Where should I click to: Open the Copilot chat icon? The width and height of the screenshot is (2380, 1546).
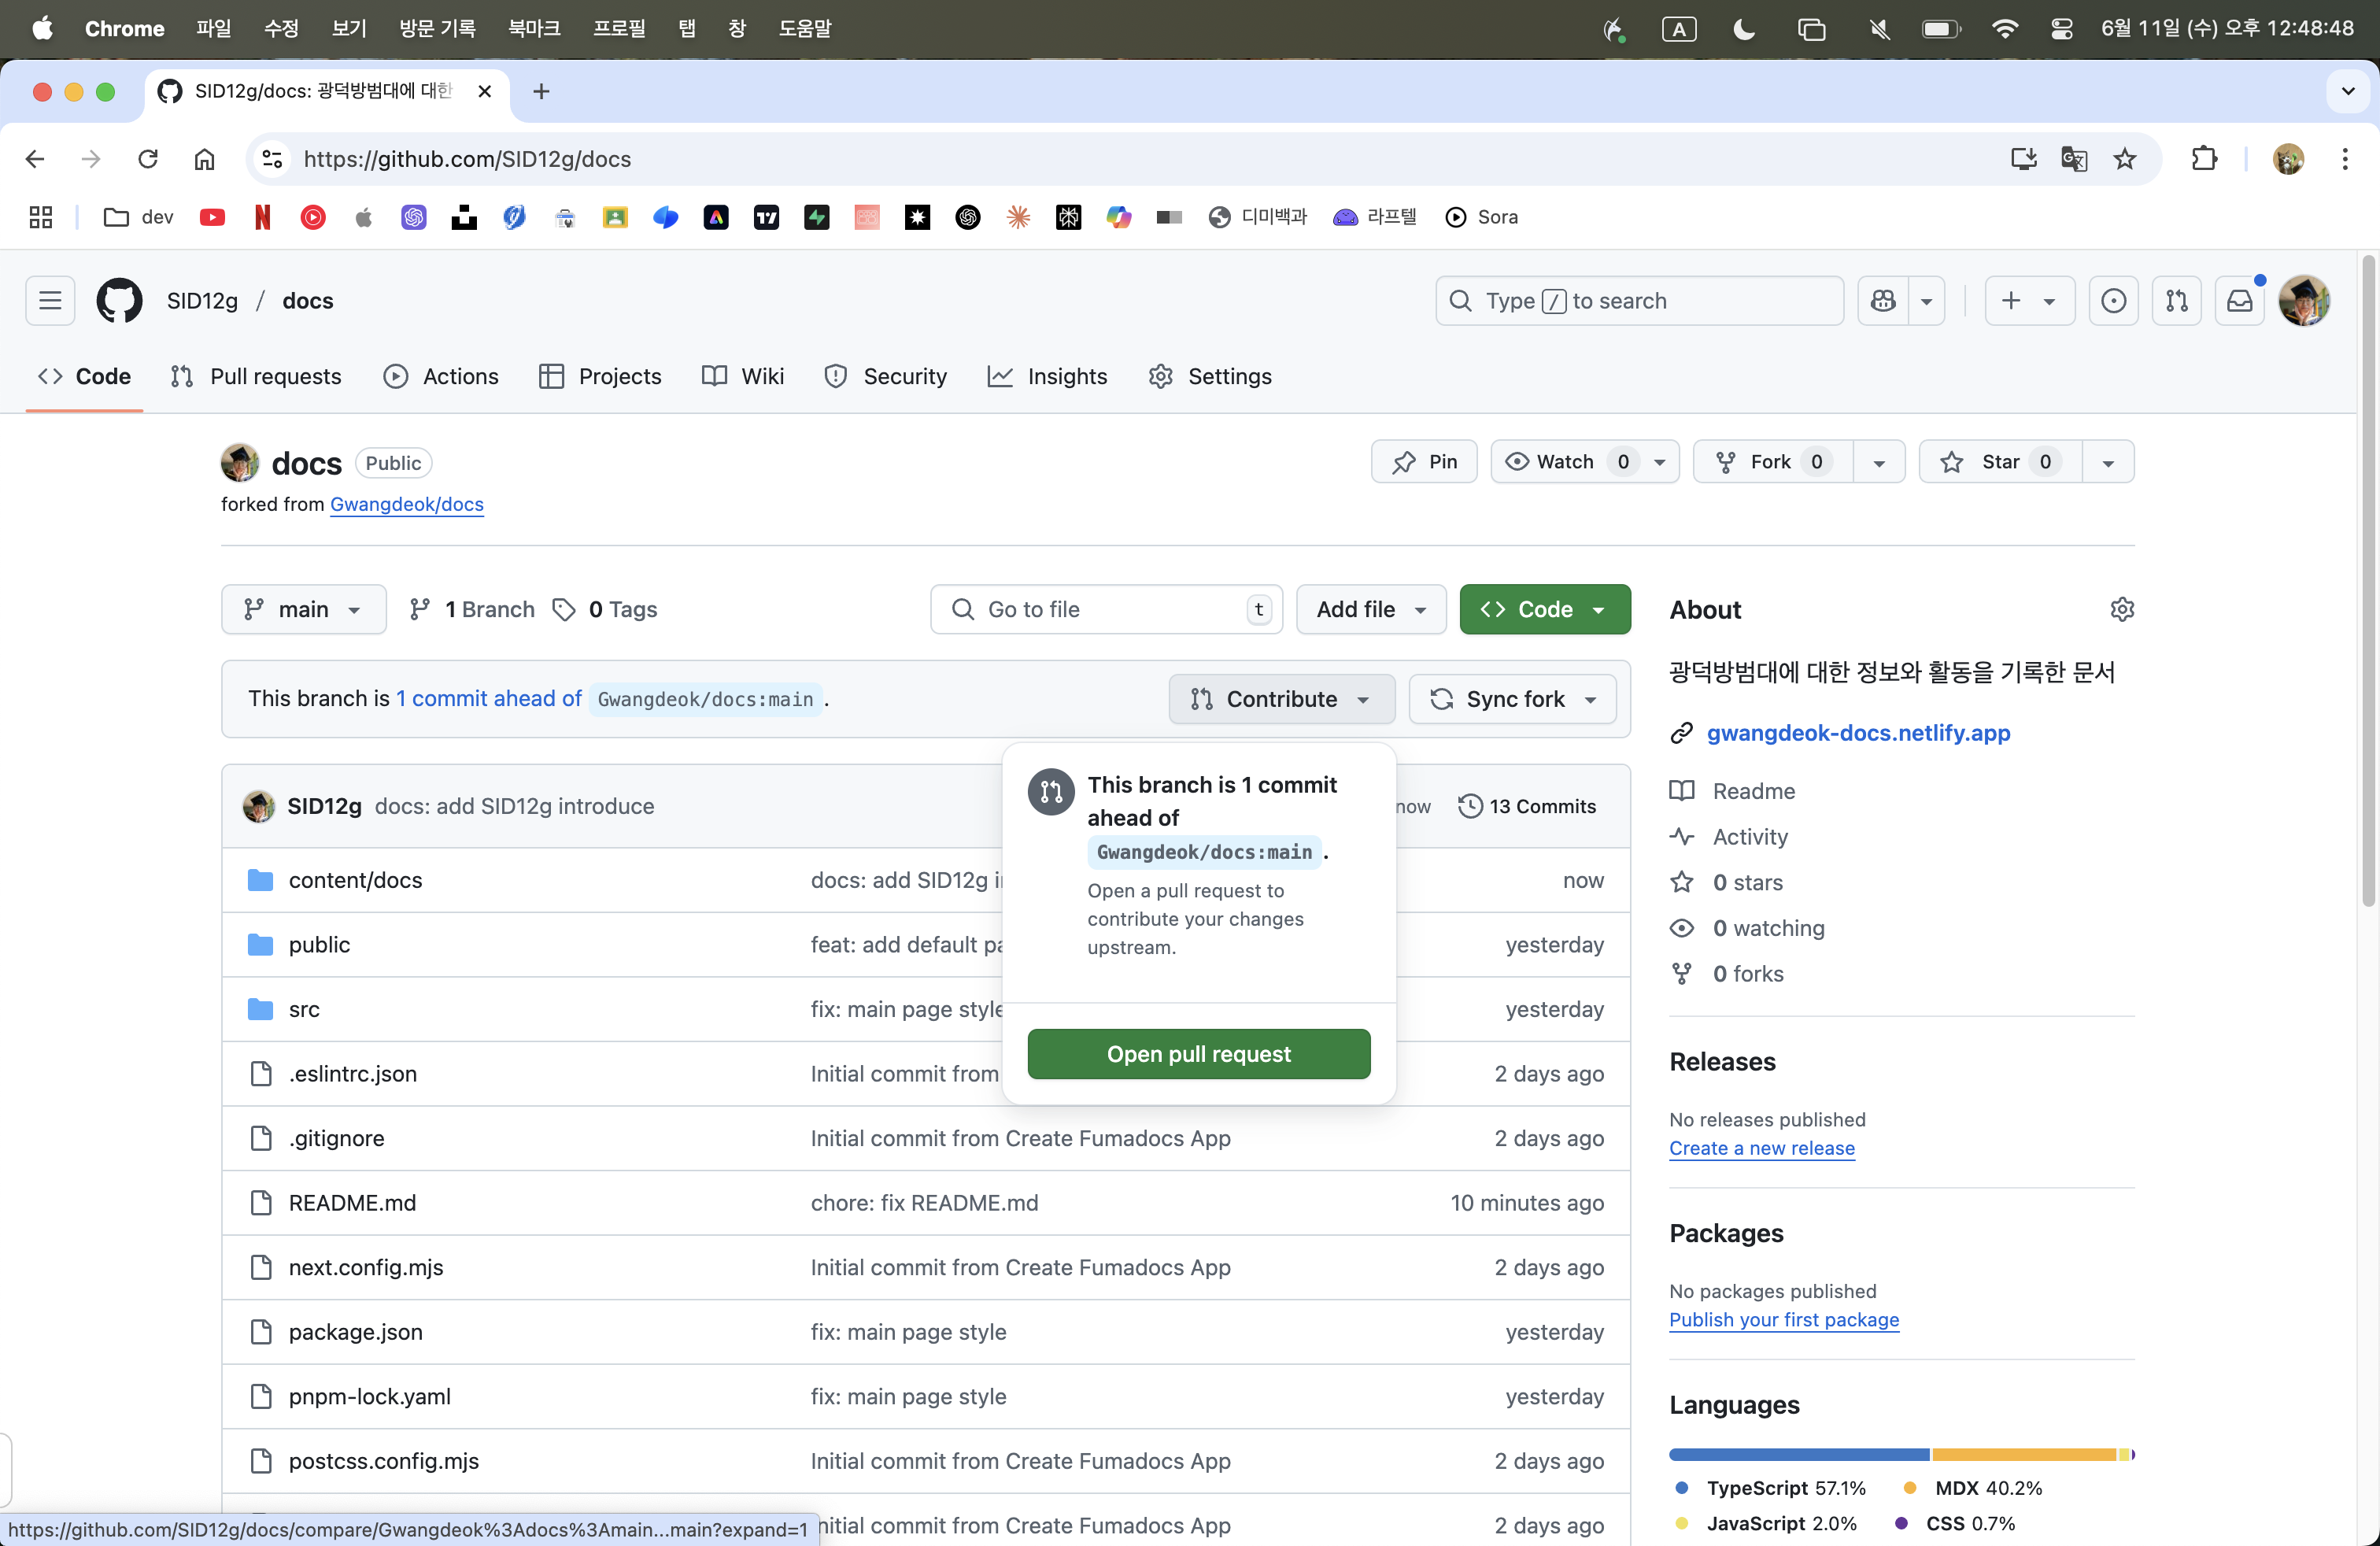click(x=1883, y=300)
